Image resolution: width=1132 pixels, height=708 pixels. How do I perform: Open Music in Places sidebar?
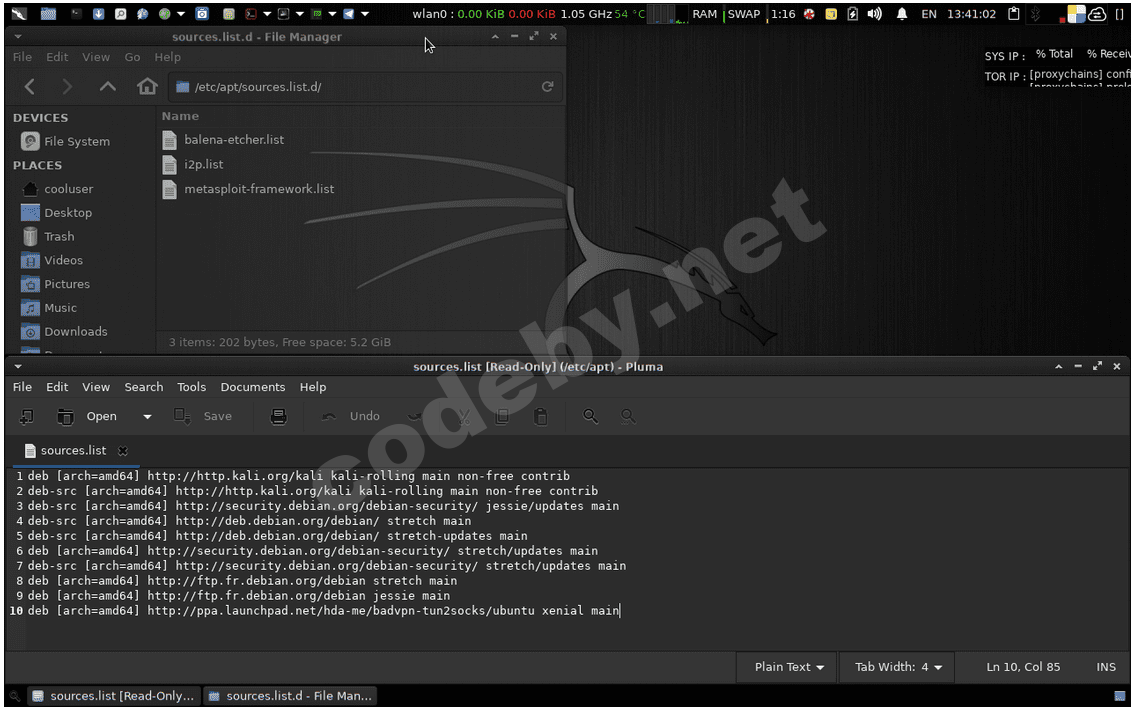[x=50, y=308]
